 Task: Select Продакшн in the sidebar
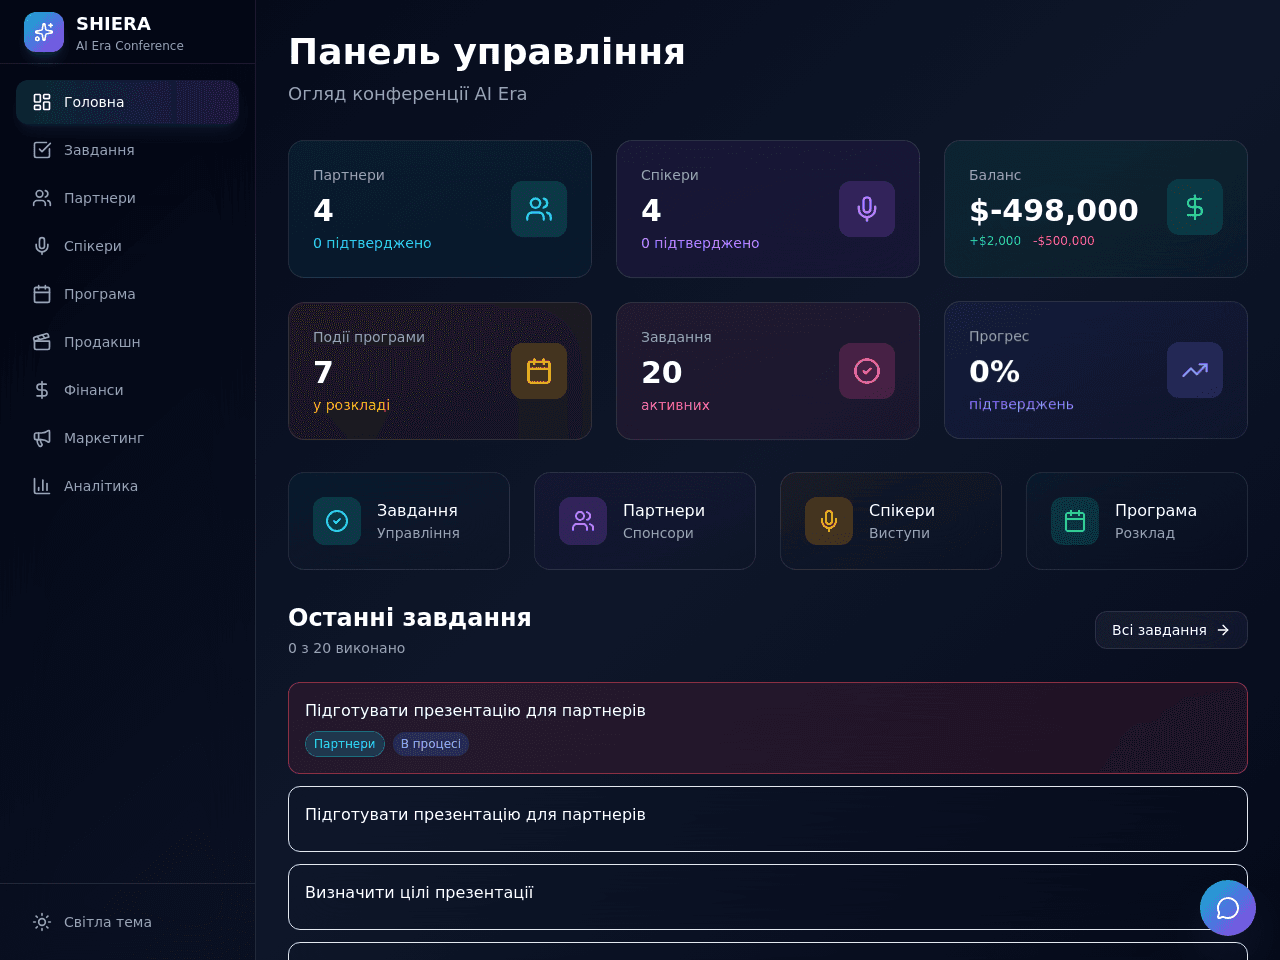click(127, 342)
